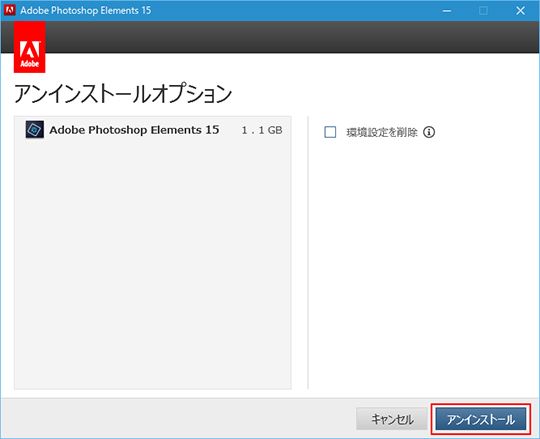Screen dimensions: 540x439
Task: Click the Photoshop Elements 15 product icon
Action: pos(35,129)
